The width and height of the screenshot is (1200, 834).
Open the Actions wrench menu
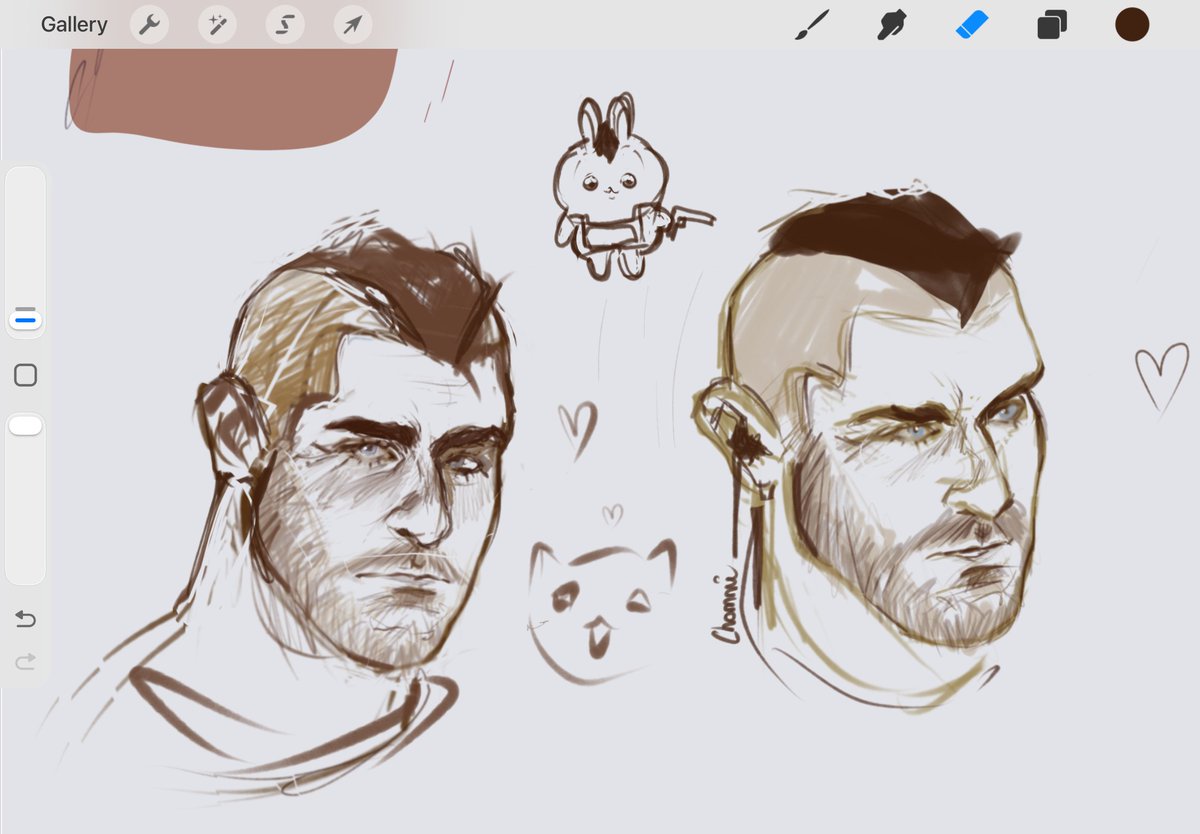149,25
